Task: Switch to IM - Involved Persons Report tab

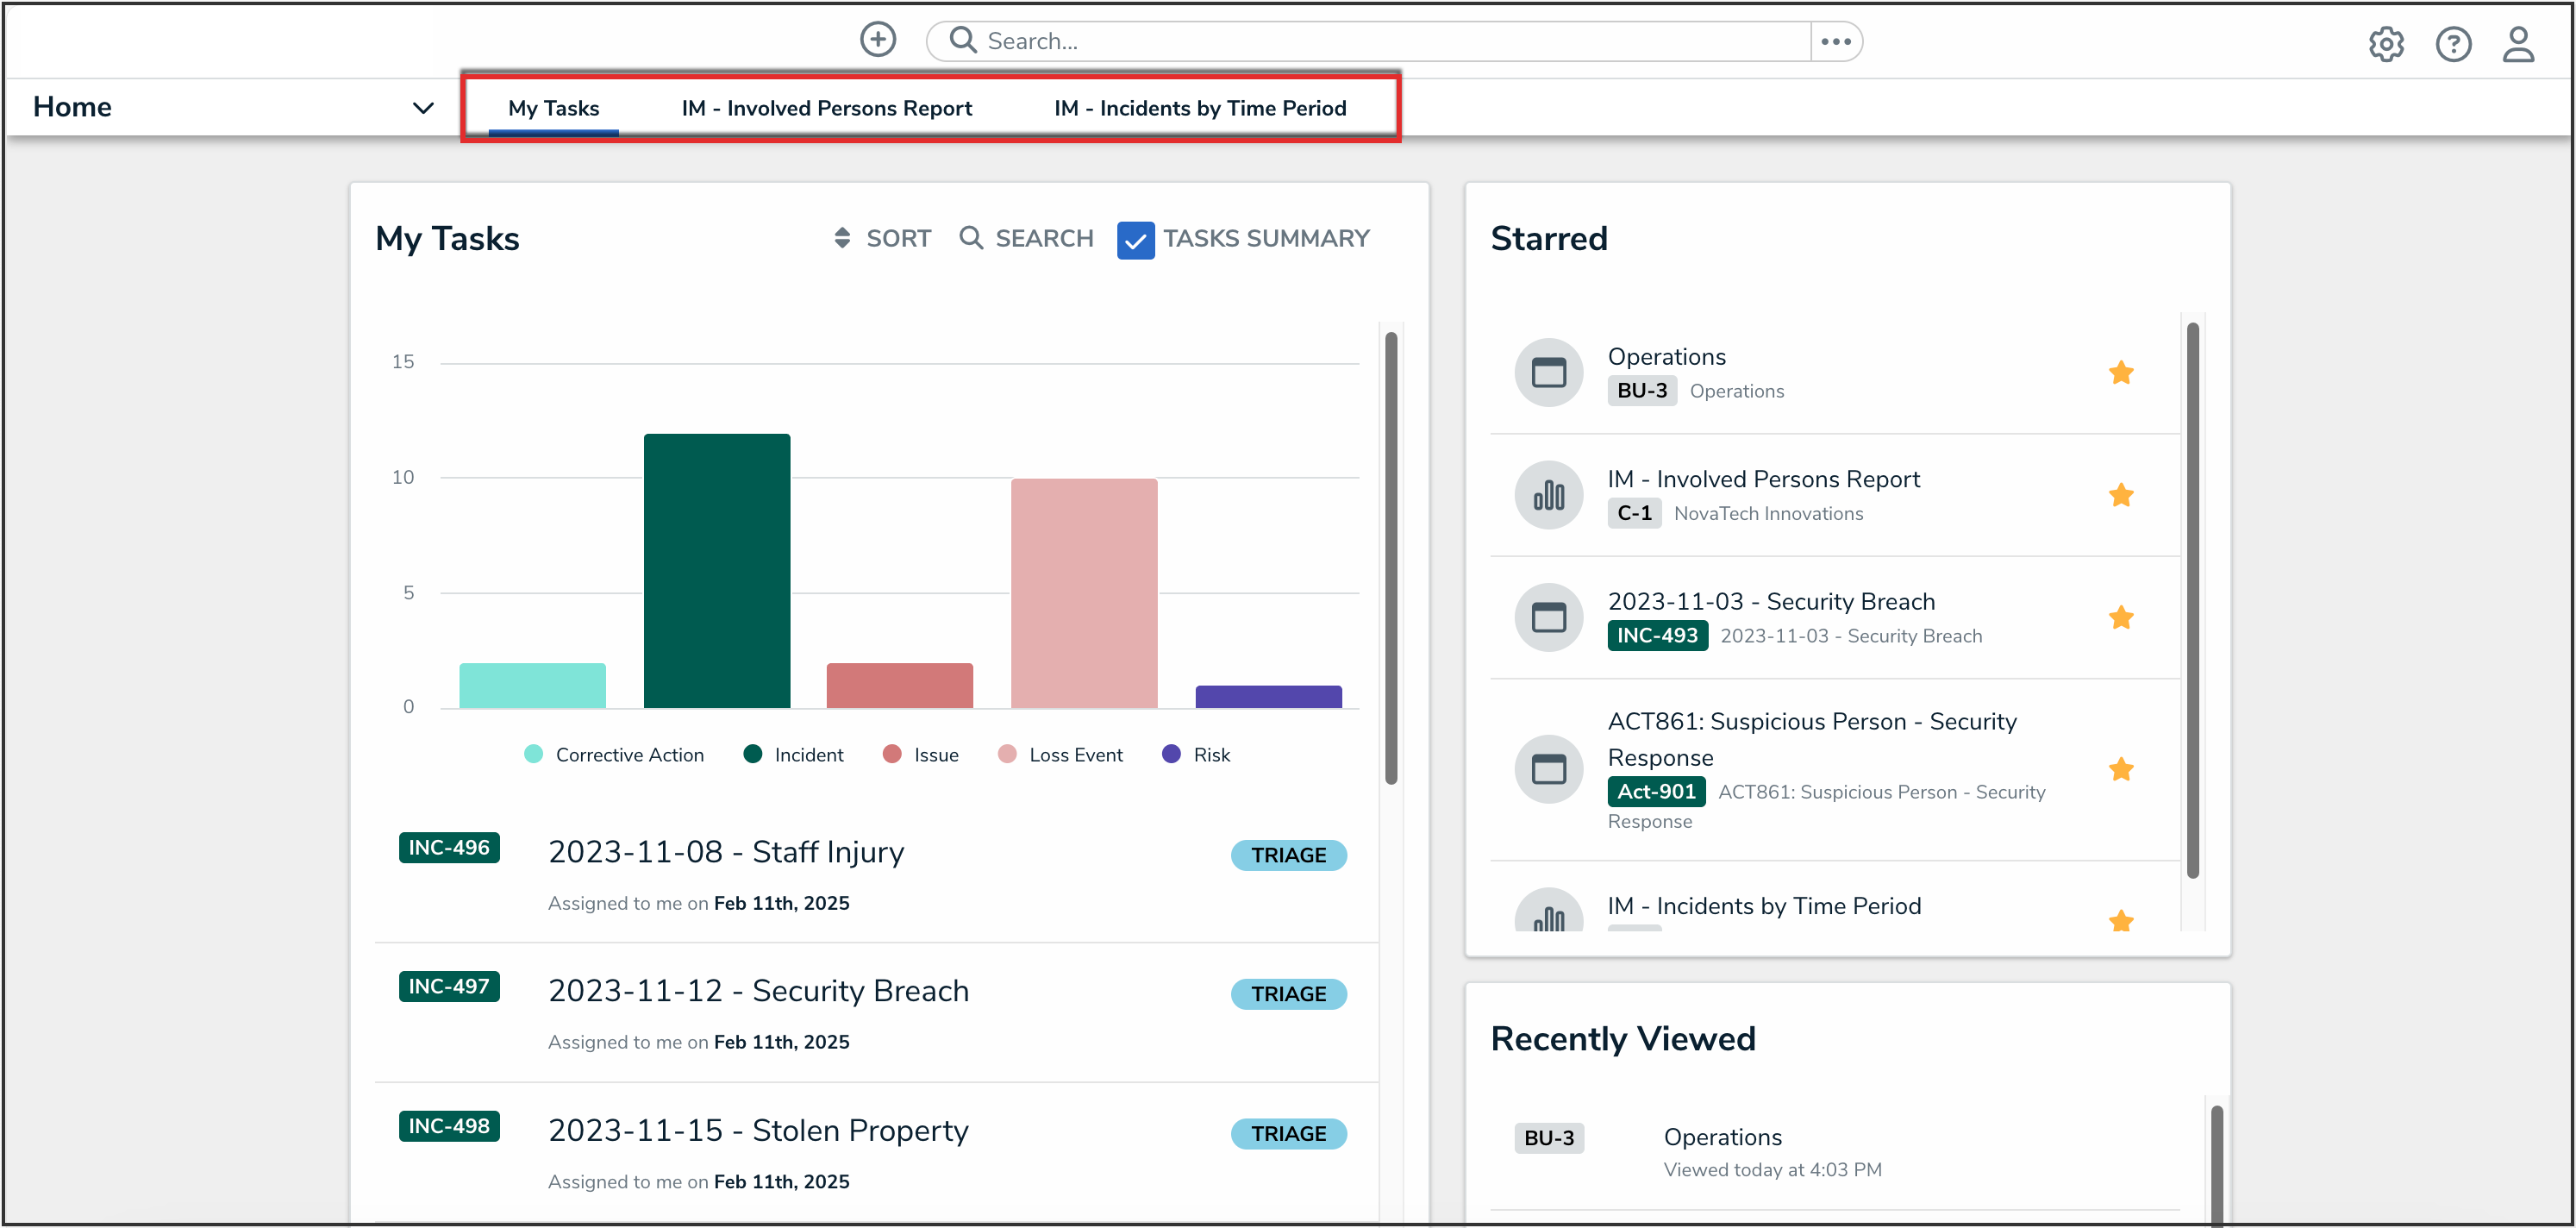Action: click(x=826, y=108)
